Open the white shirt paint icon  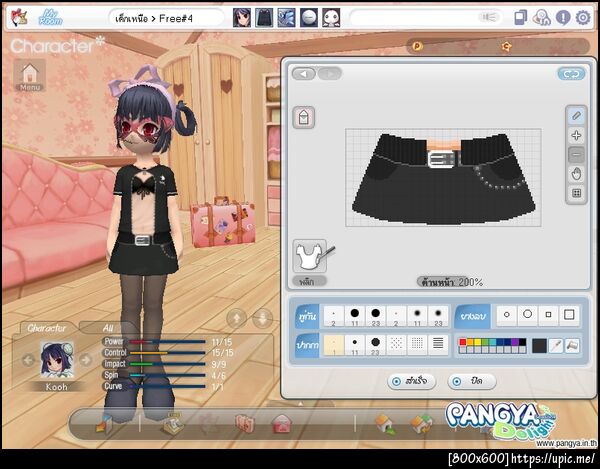(310, 256)
